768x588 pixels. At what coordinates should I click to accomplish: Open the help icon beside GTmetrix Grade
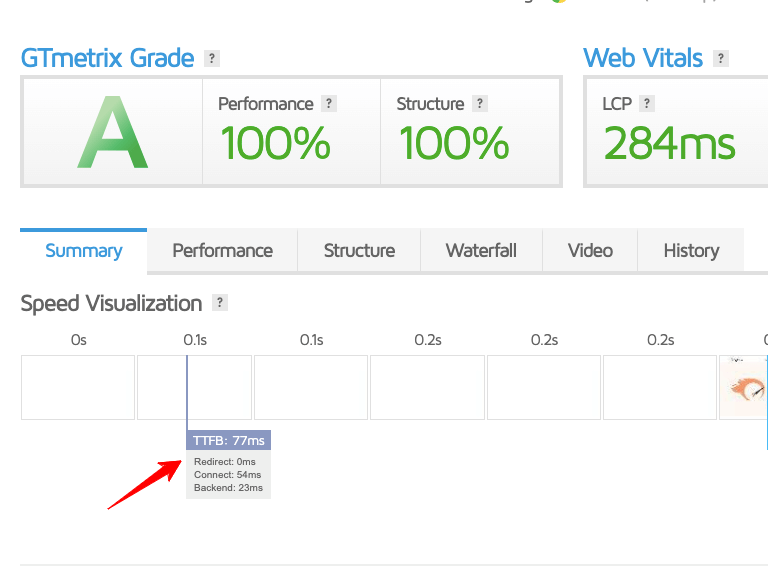[212, 58]
